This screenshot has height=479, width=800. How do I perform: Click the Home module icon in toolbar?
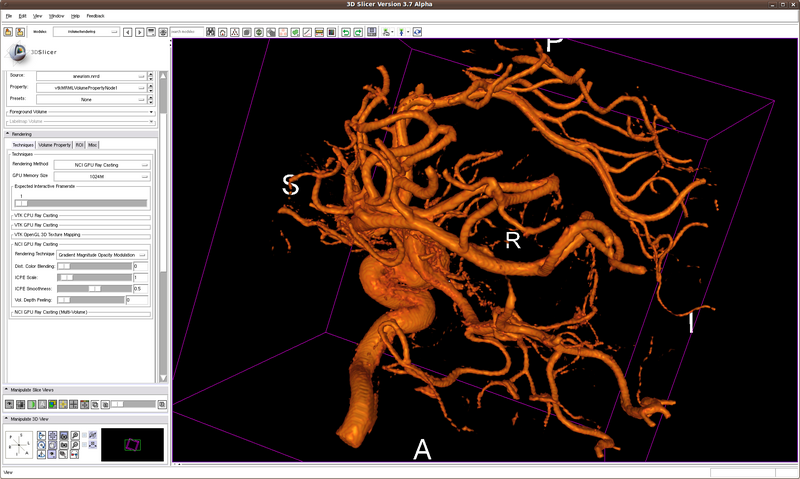(x=222, y=33)
